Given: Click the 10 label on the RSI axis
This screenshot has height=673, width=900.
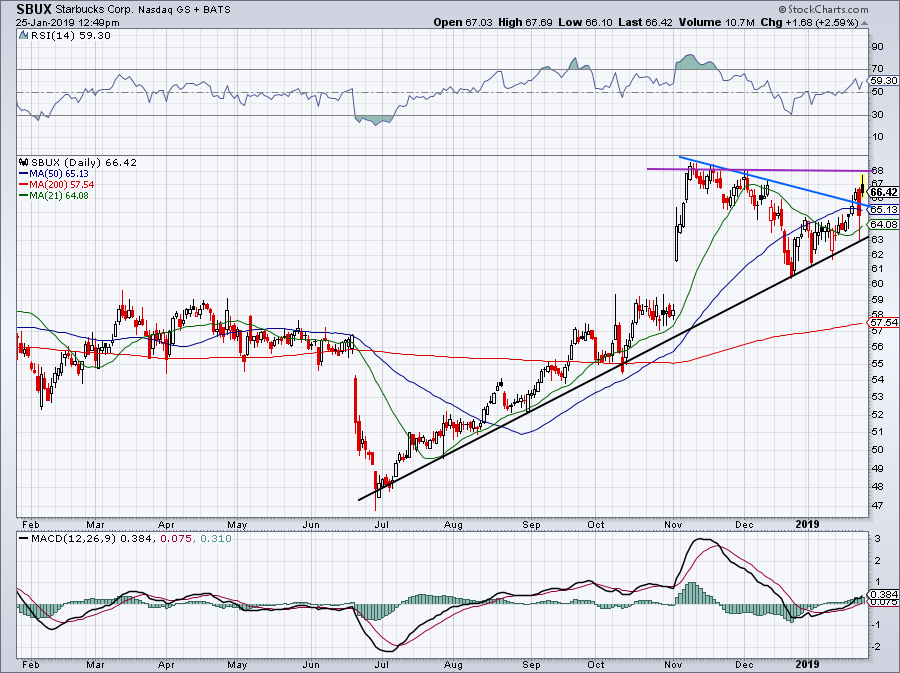Looking at the screenshot, I should 877,137.
